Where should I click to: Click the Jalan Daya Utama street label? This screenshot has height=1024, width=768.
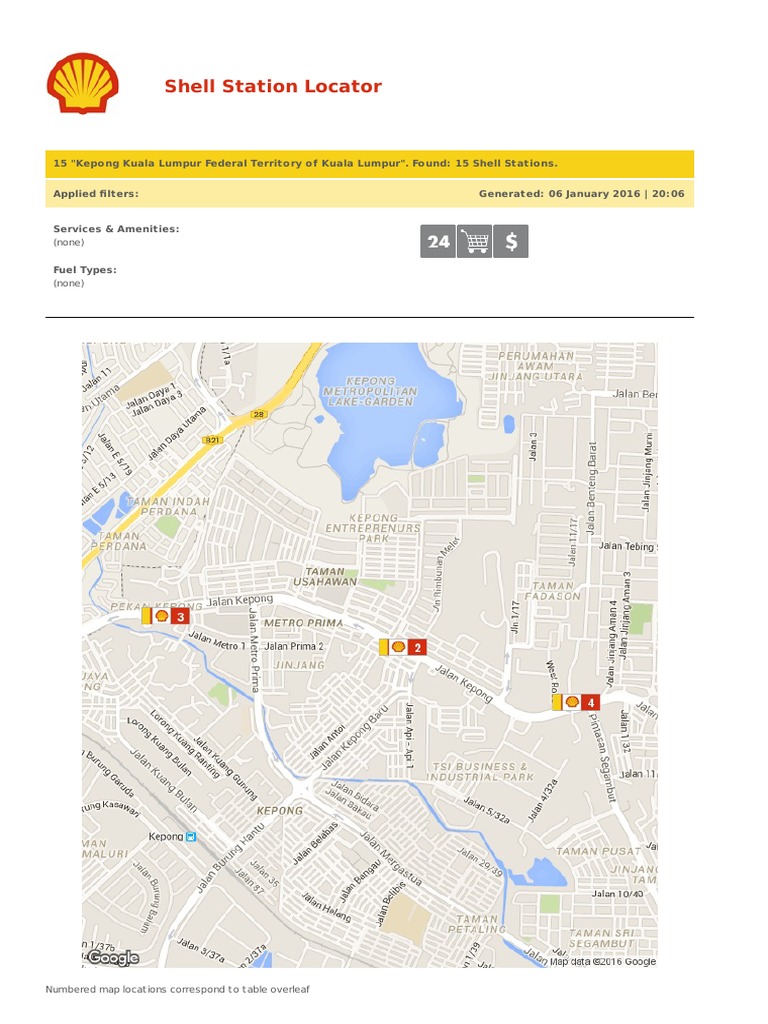(x=176, y=433)
